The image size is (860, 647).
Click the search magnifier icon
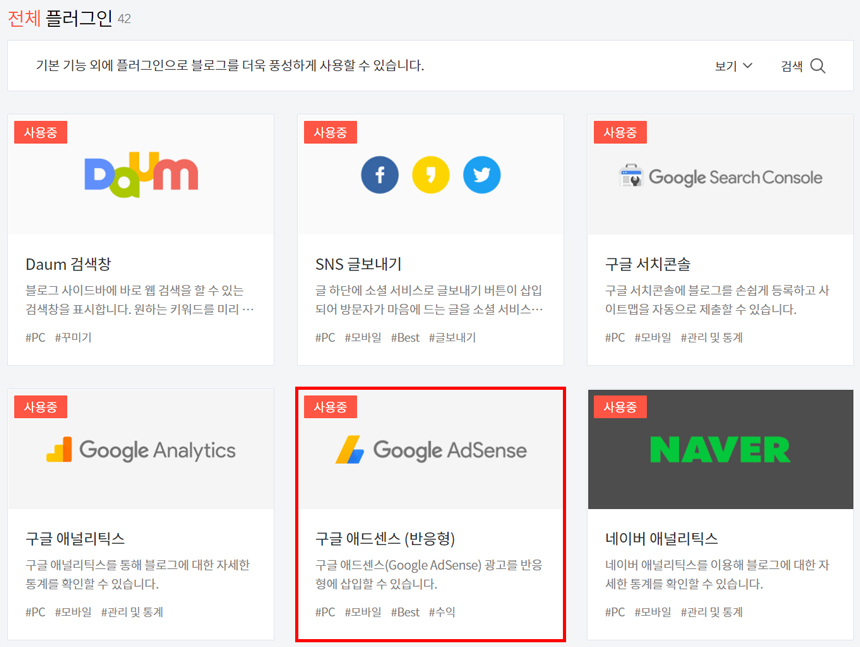(818, 66)
